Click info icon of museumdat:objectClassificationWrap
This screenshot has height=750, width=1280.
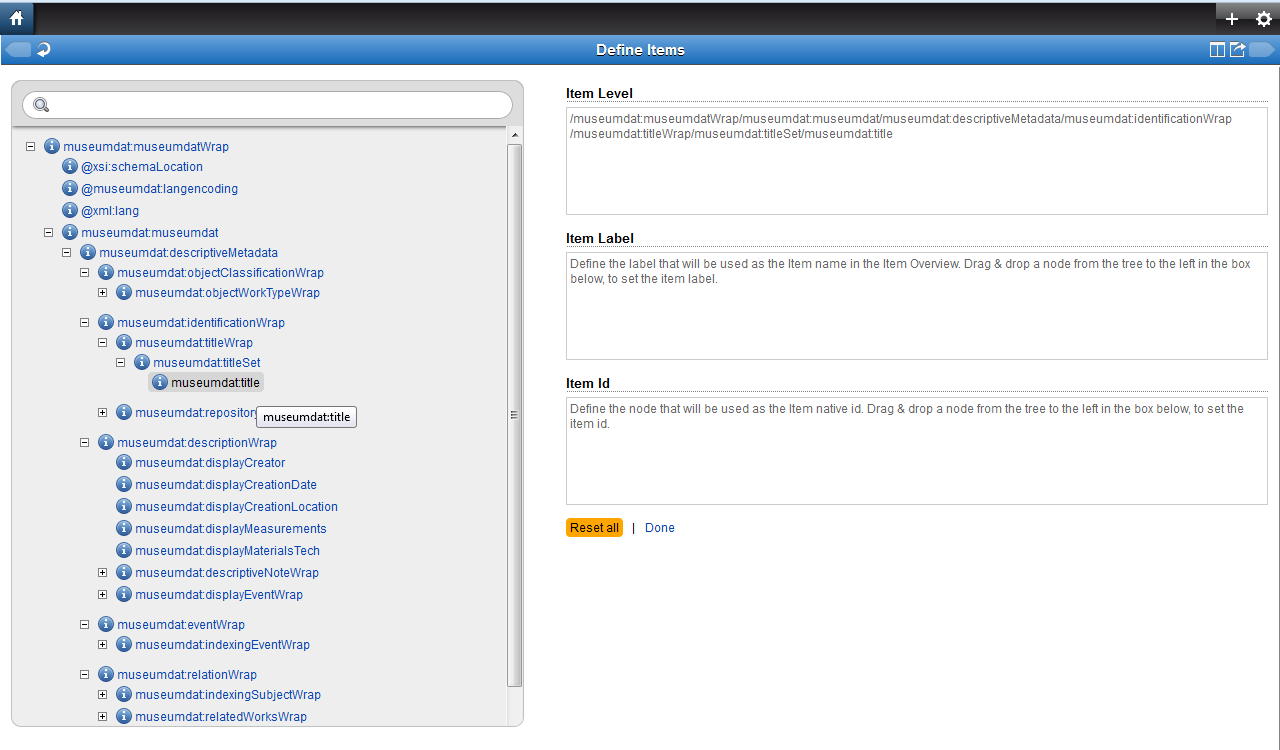point(106,272)
